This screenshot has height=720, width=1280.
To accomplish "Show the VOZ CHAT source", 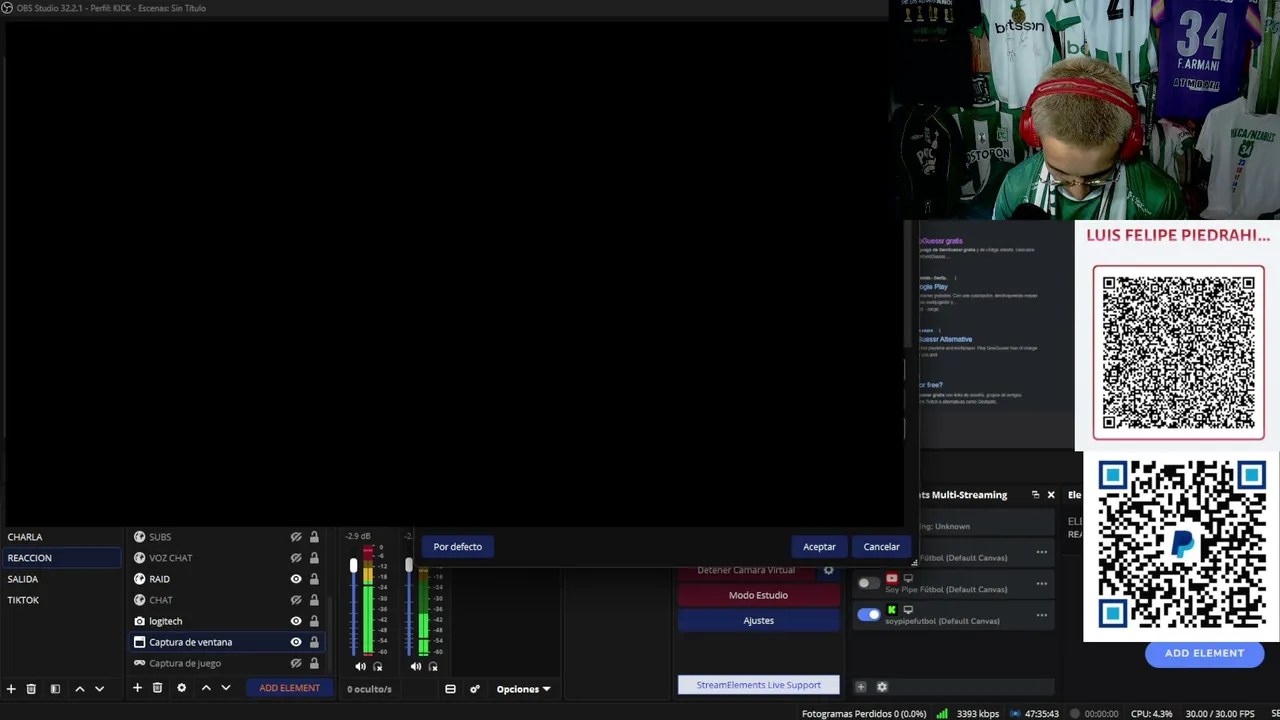I will [x=296, y=558].
